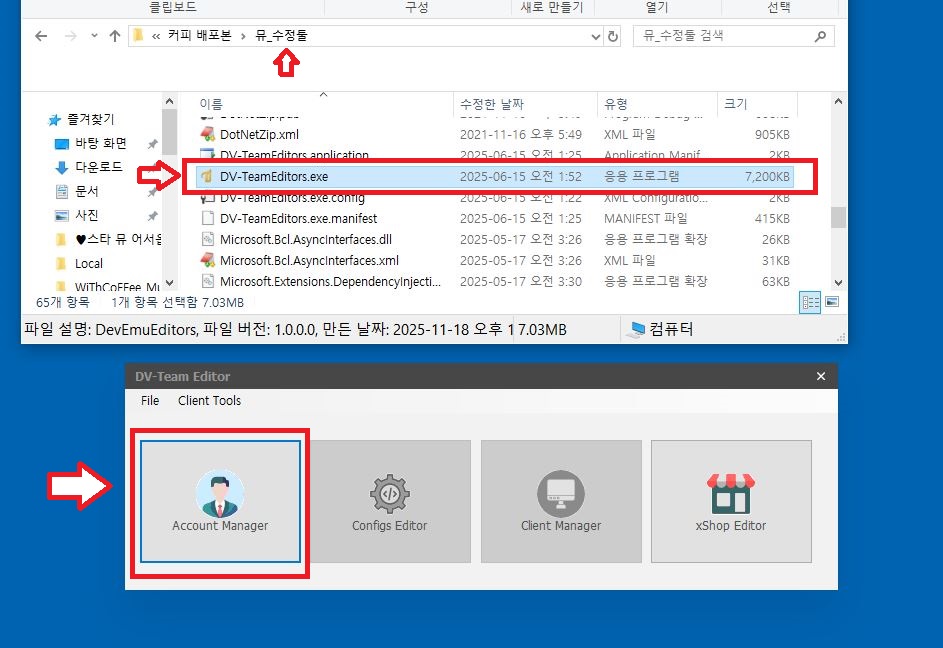Refresh the folder using the refresh icon
This screenshot has width=943, height=648.
point(613,36)
